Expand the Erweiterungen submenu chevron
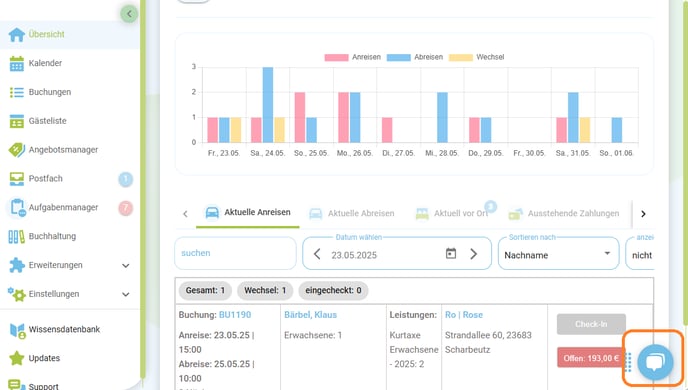 [x=125, y=265]
